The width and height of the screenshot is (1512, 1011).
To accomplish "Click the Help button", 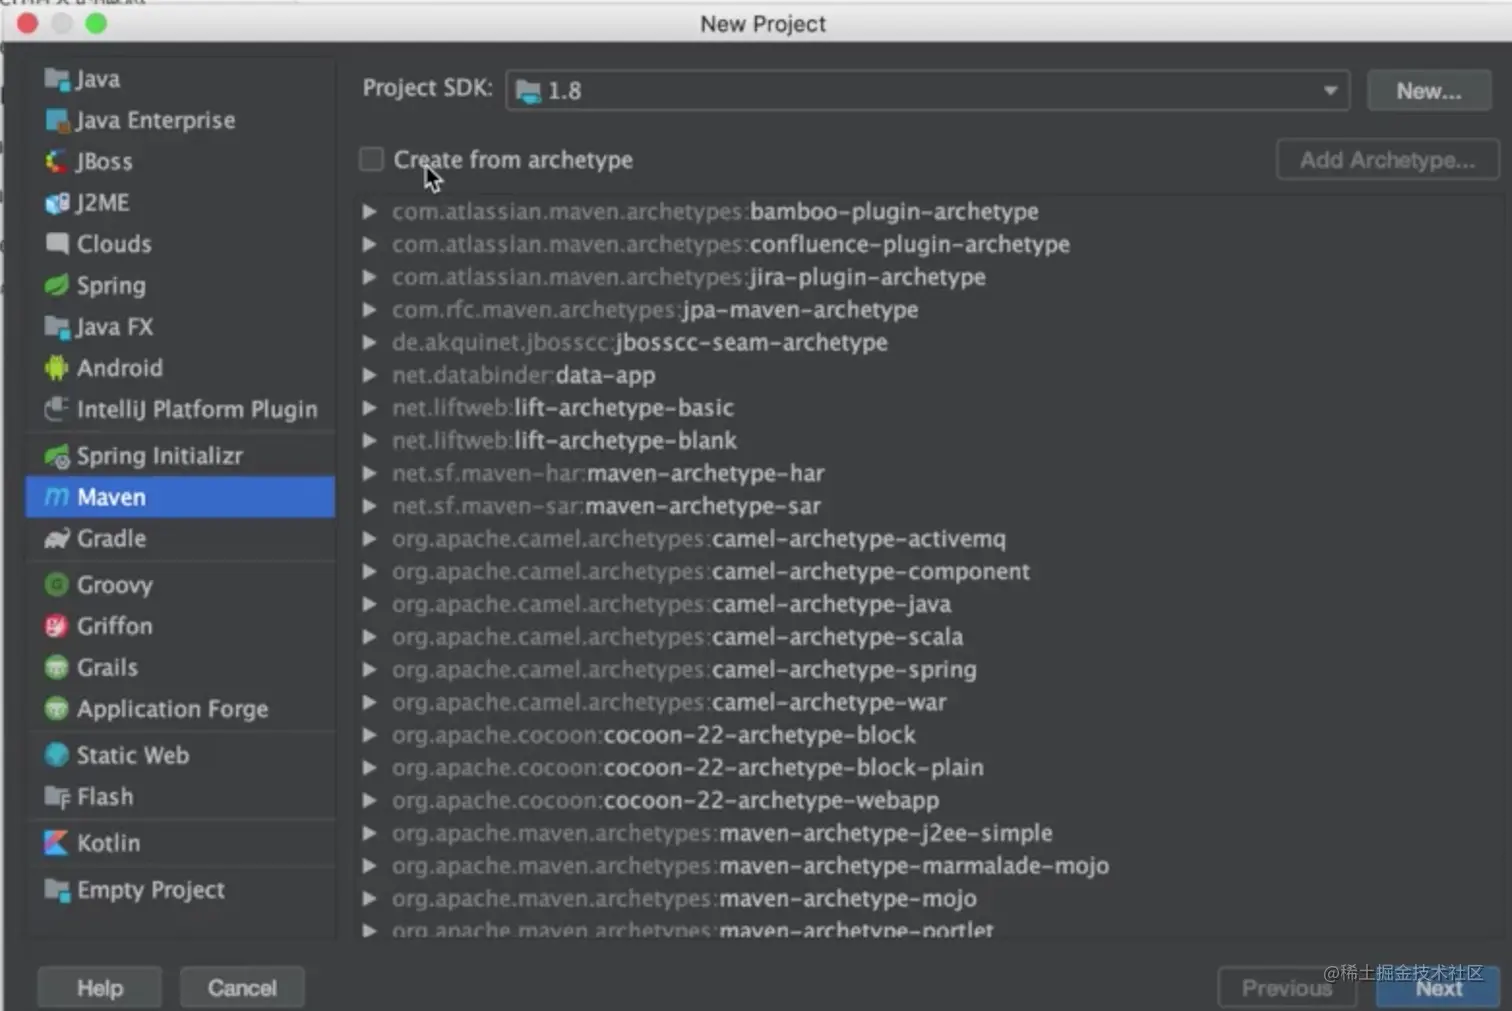I will (x=99, y=988).
